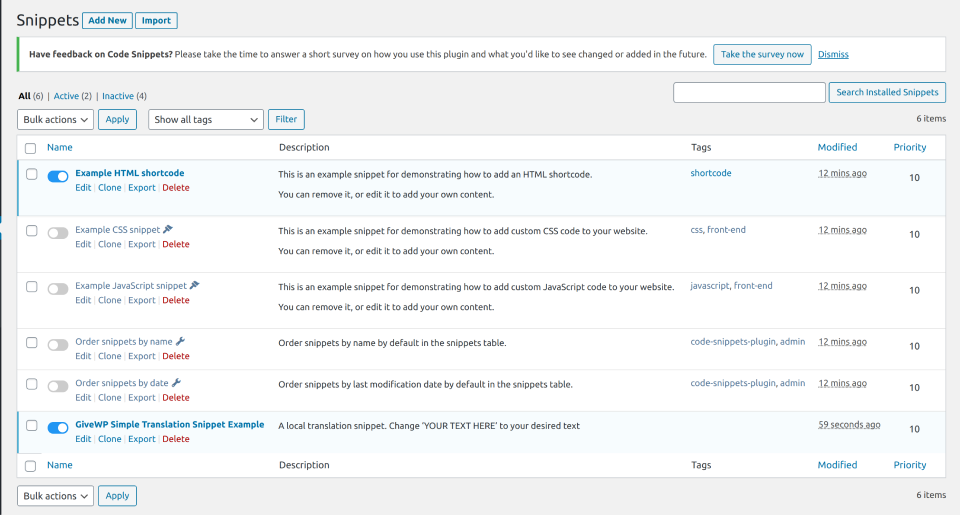Click the pin icon beside Example JavaScript snippet

195,285
